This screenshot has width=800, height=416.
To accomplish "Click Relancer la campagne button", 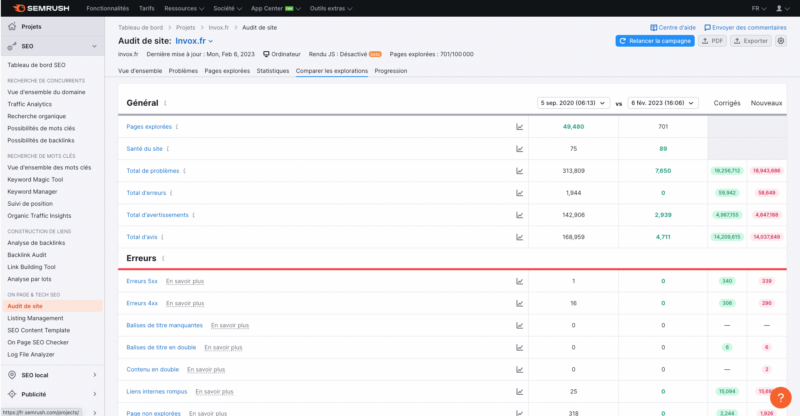I will (x=655, y=41).
